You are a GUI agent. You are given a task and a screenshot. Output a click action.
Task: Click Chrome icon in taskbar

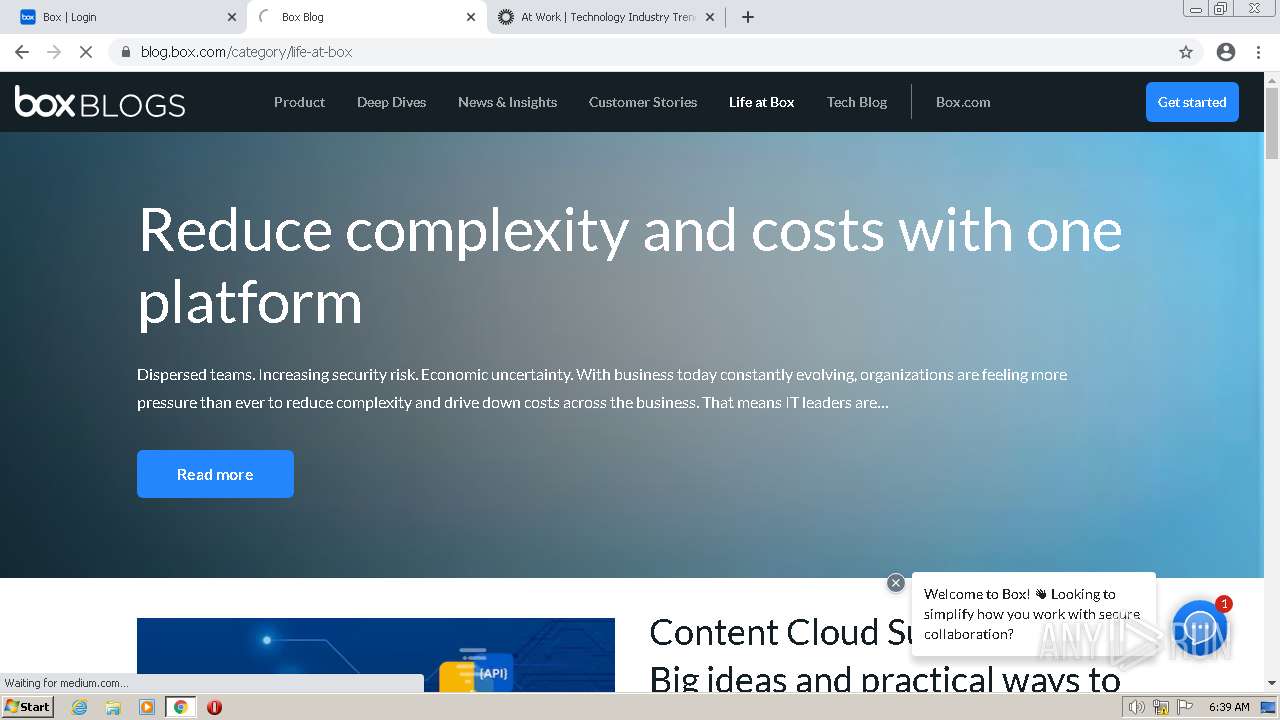click(x=180, y=707)
